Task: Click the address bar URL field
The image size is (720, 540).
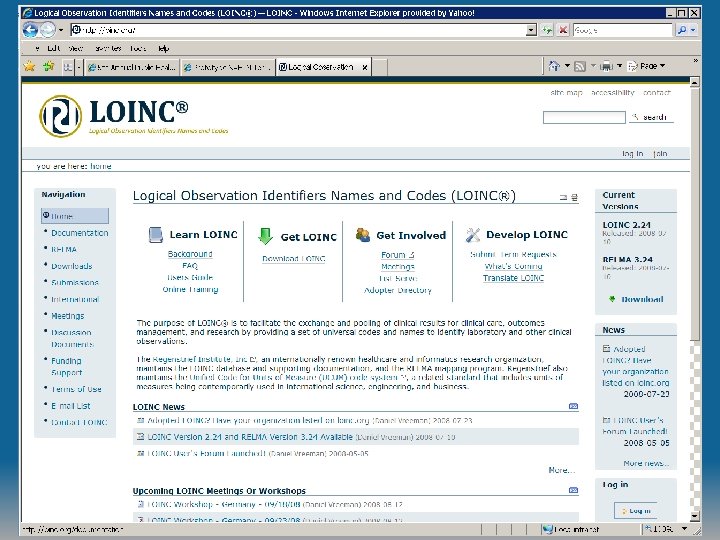Action: pos(298,30)
